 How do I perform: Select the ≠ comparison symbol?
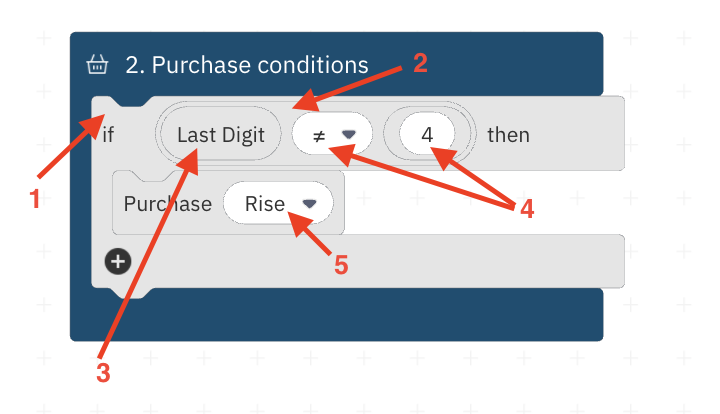[x=319, y=135]
